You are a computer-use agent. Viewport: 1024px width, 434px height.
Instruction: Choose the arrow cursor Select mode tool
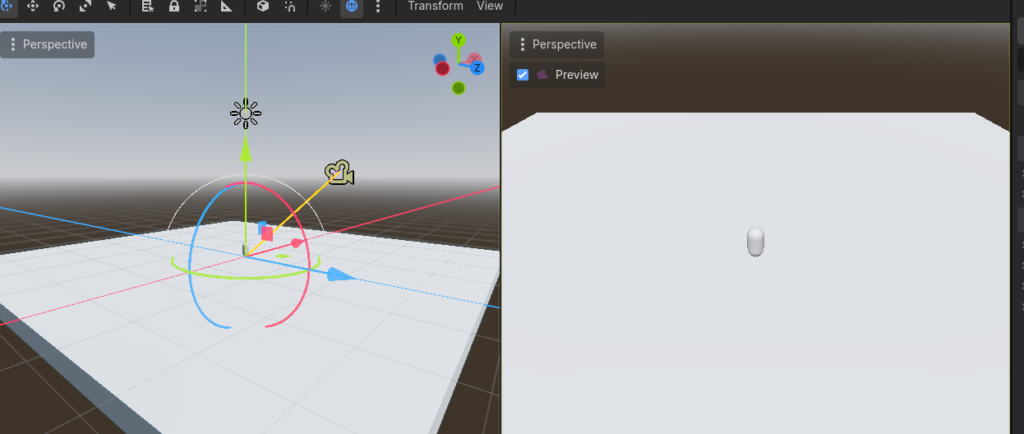111,6
